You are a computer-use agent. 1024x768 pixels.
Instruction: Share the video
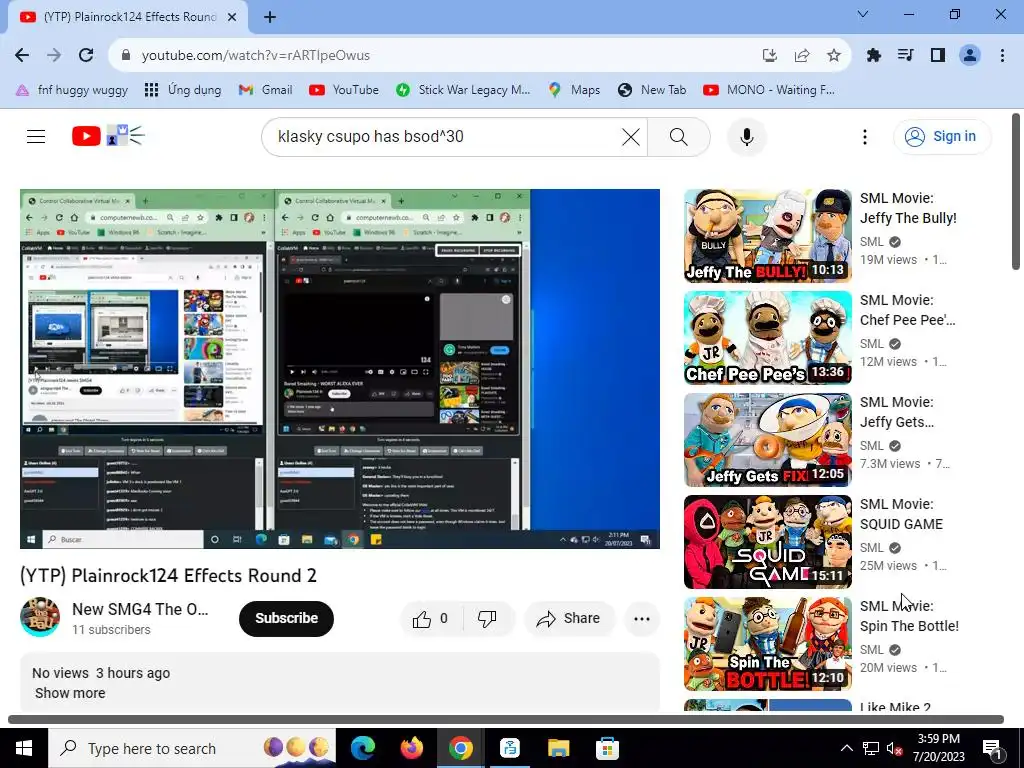(x=569, y=618)
